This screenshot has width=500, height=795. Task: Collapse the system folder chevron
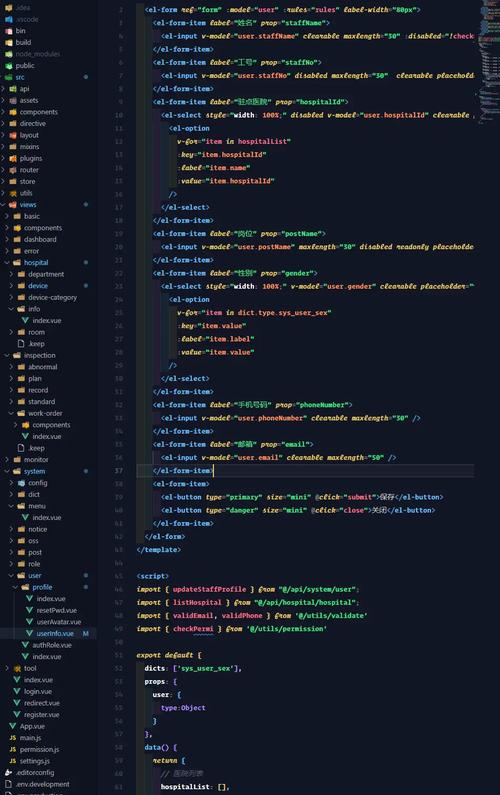click(7, 471)
